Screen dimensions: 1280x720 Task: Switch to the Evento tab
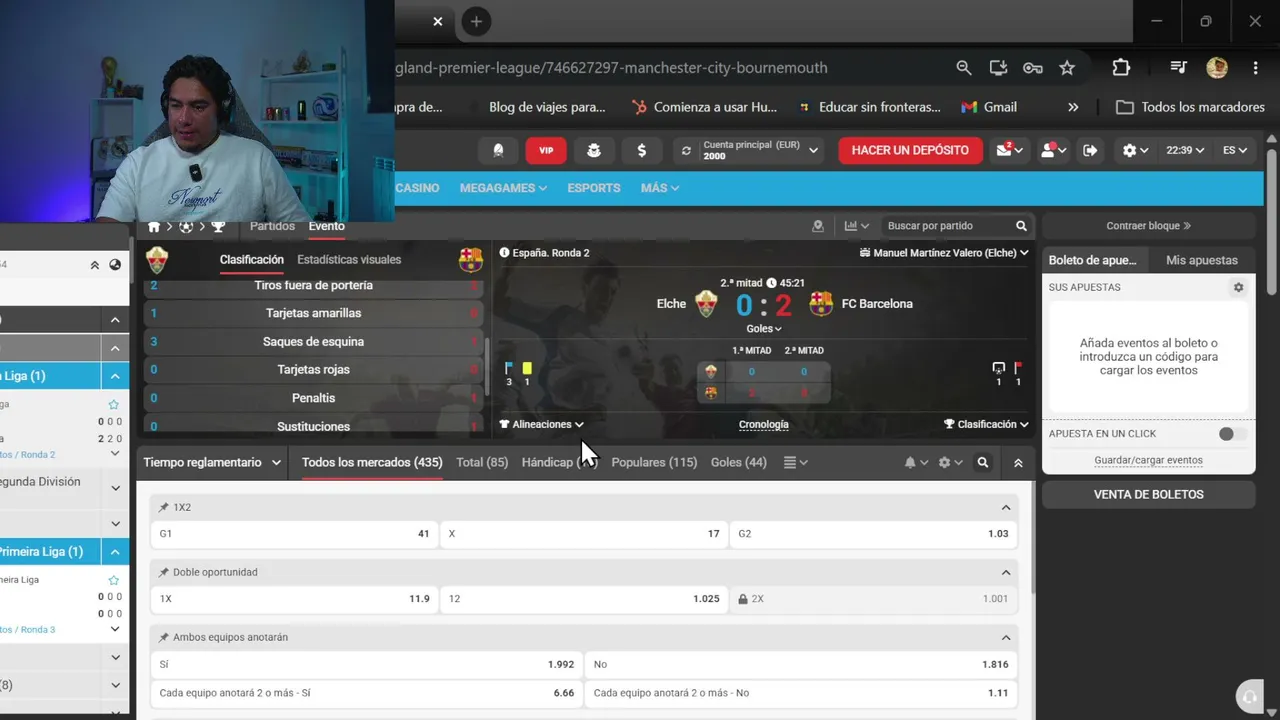click(x=326, y=226)
